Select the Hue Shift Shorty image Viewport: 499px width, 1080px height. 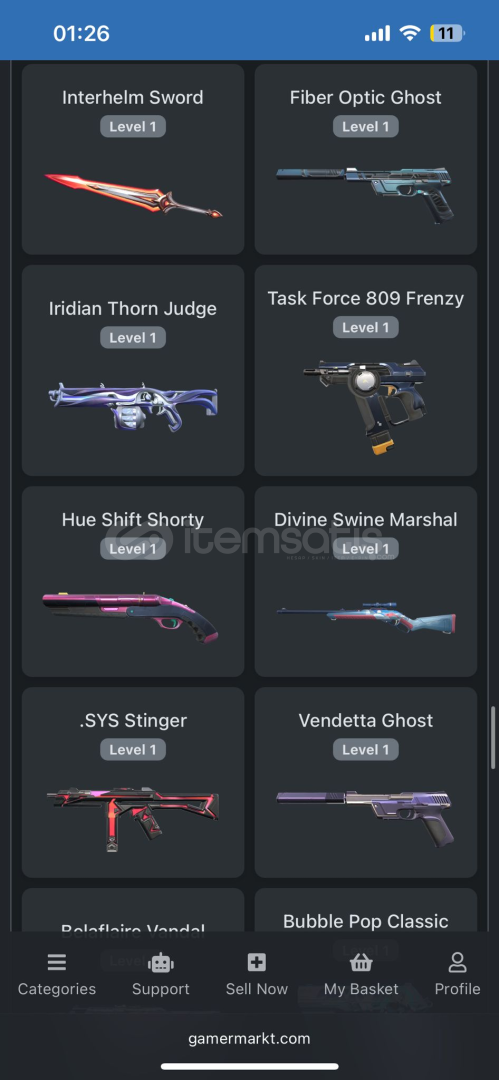click(130, 615)
